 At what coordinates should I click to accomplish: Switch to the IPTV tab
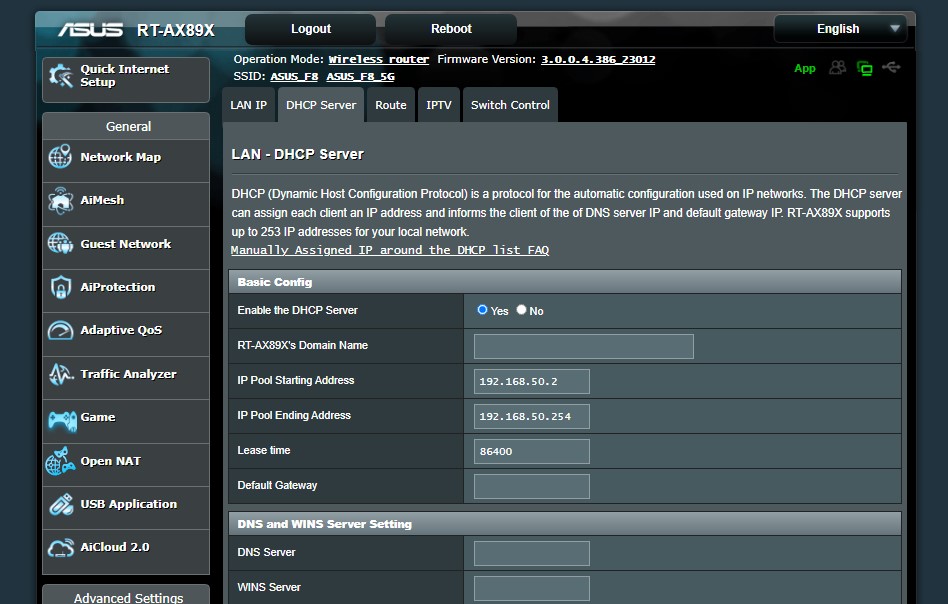pyautogui.click(x=439, y=105)
